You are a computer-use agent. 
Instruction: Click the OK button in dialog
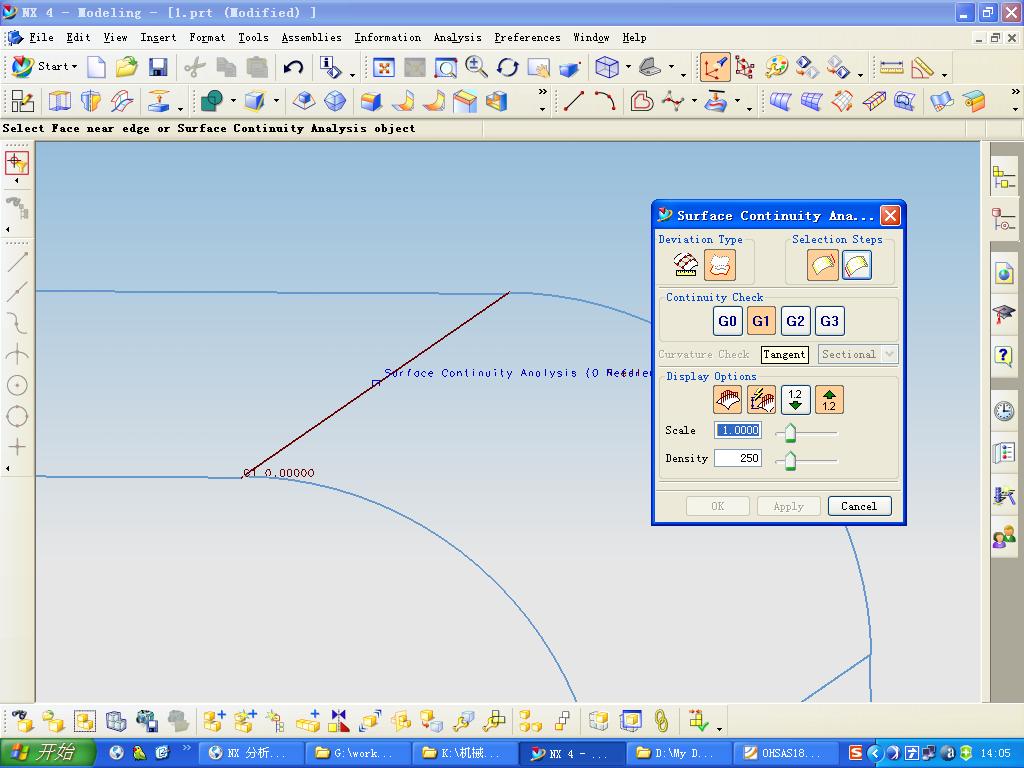click(718, 506)
